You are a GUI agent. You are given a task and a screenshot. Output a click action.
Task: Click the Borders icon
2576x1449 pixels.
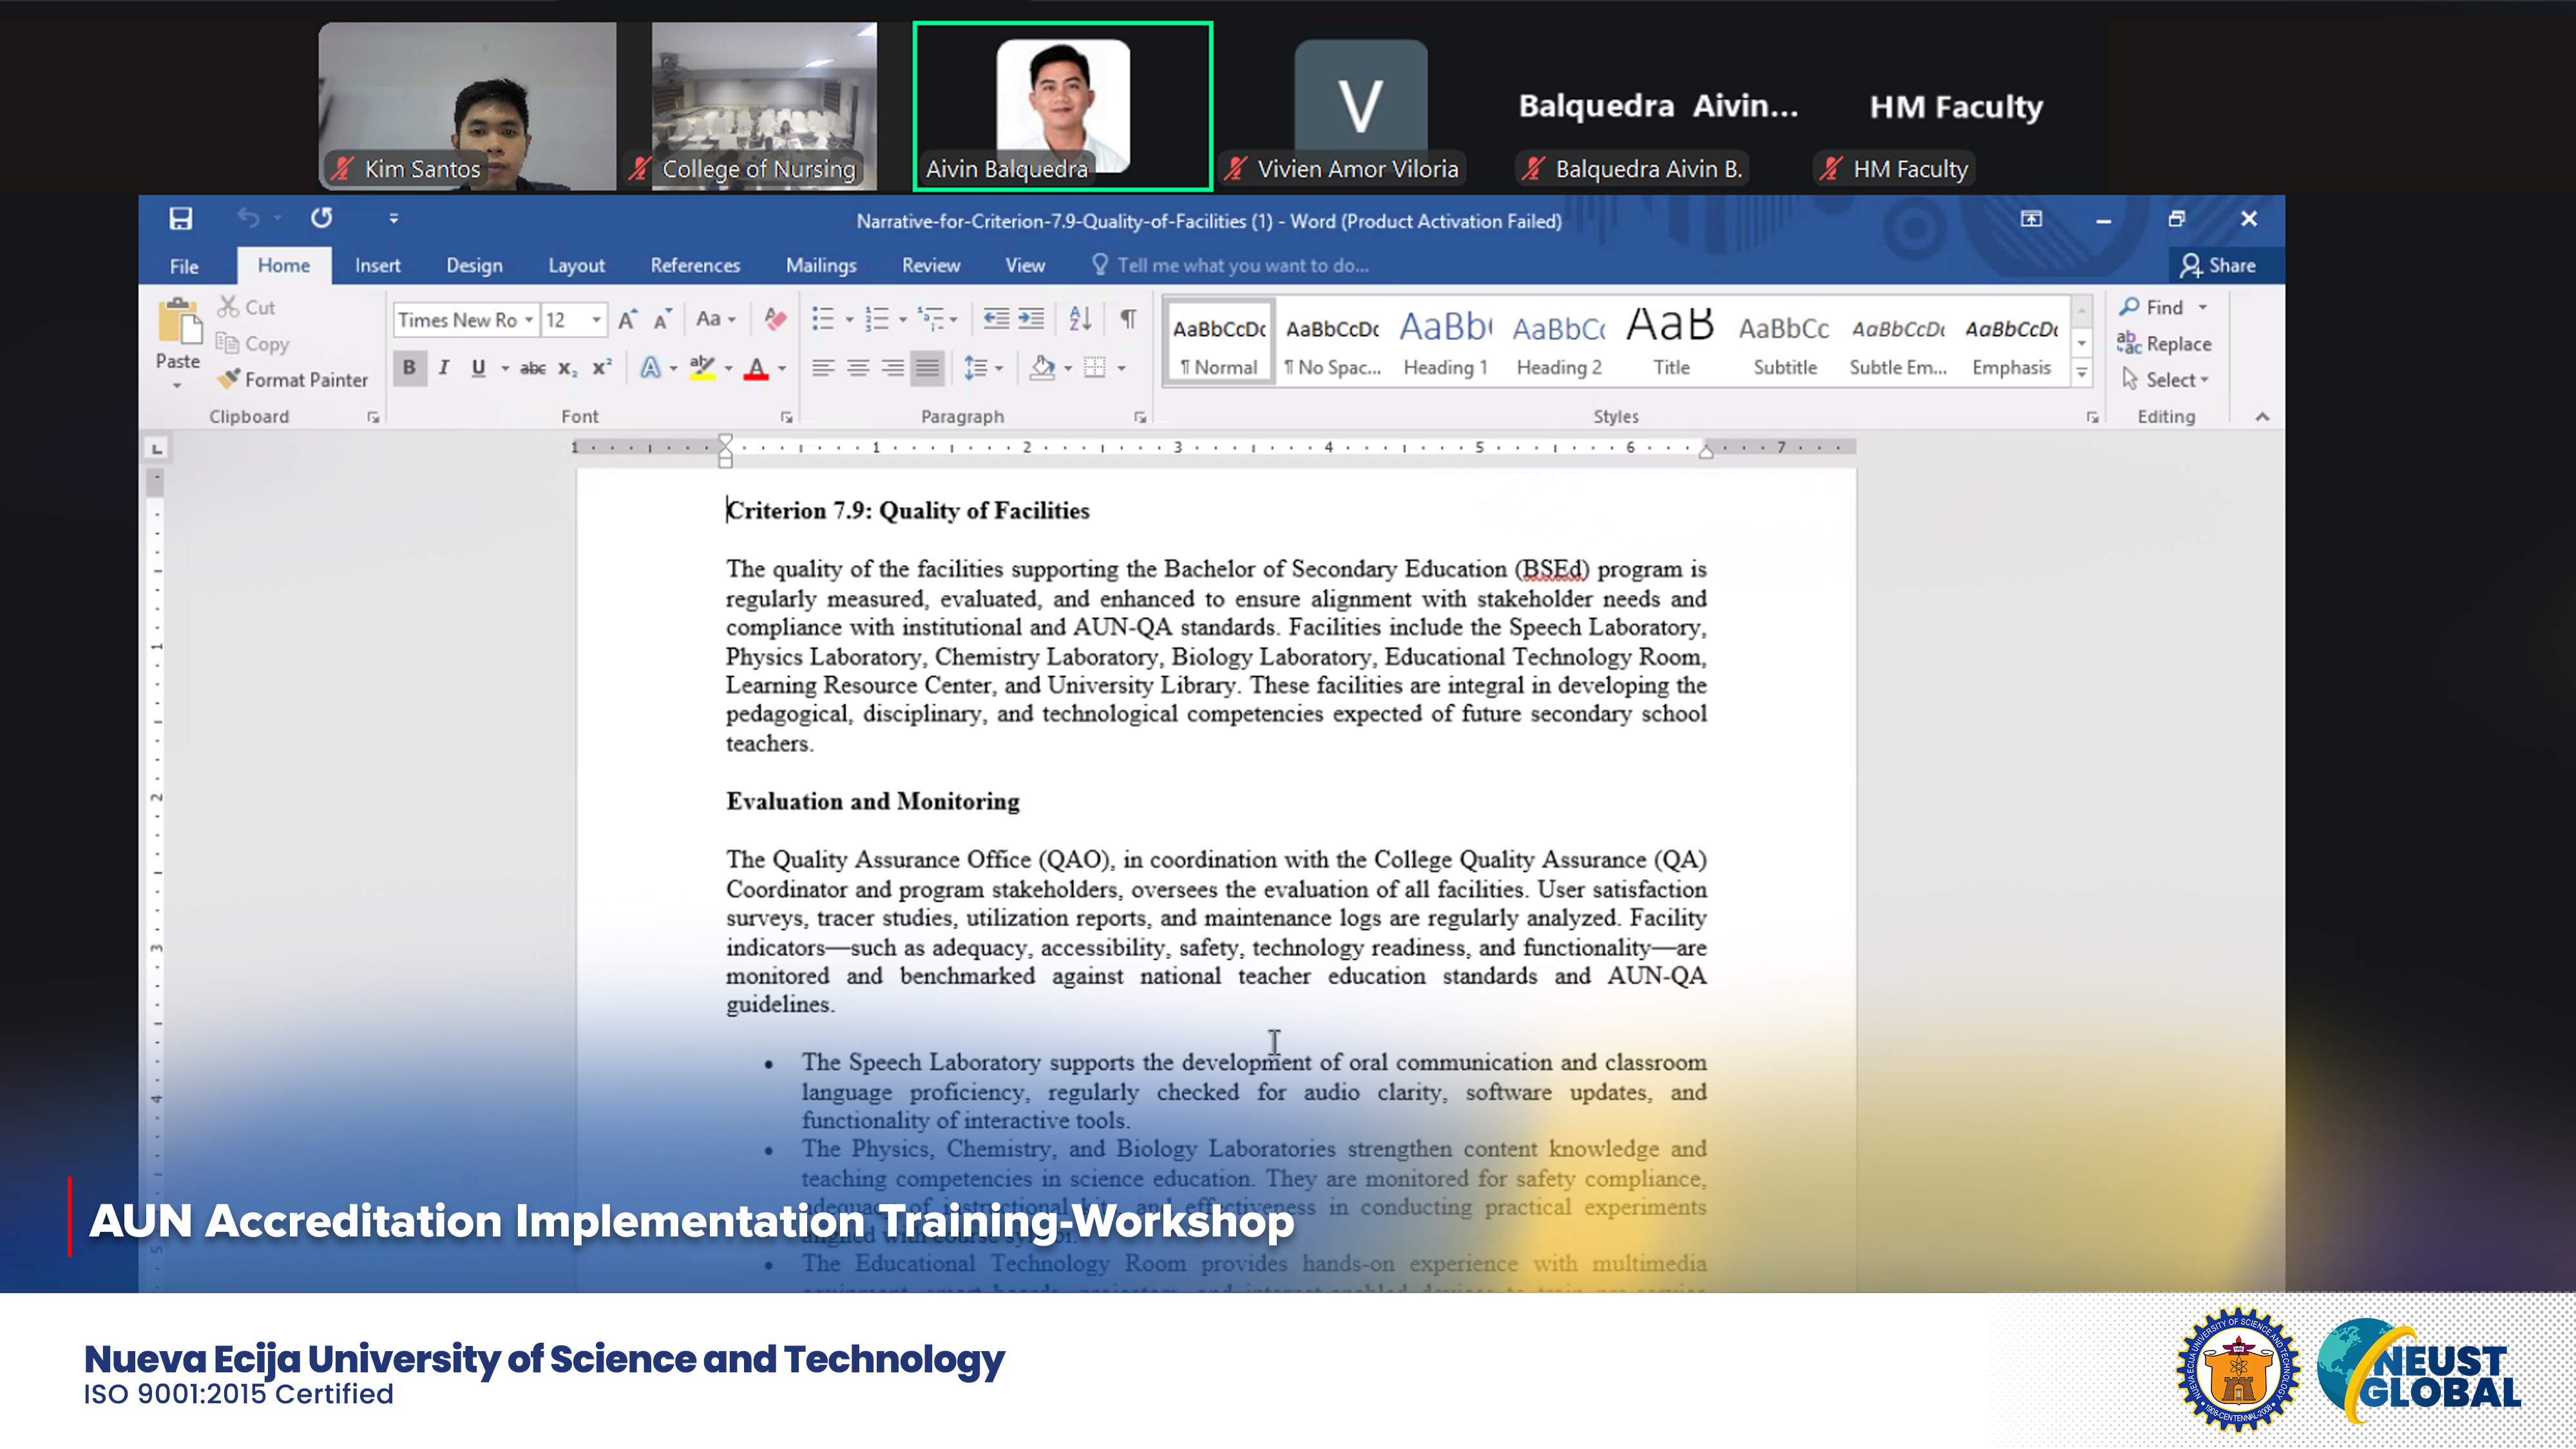(1095, 368)
